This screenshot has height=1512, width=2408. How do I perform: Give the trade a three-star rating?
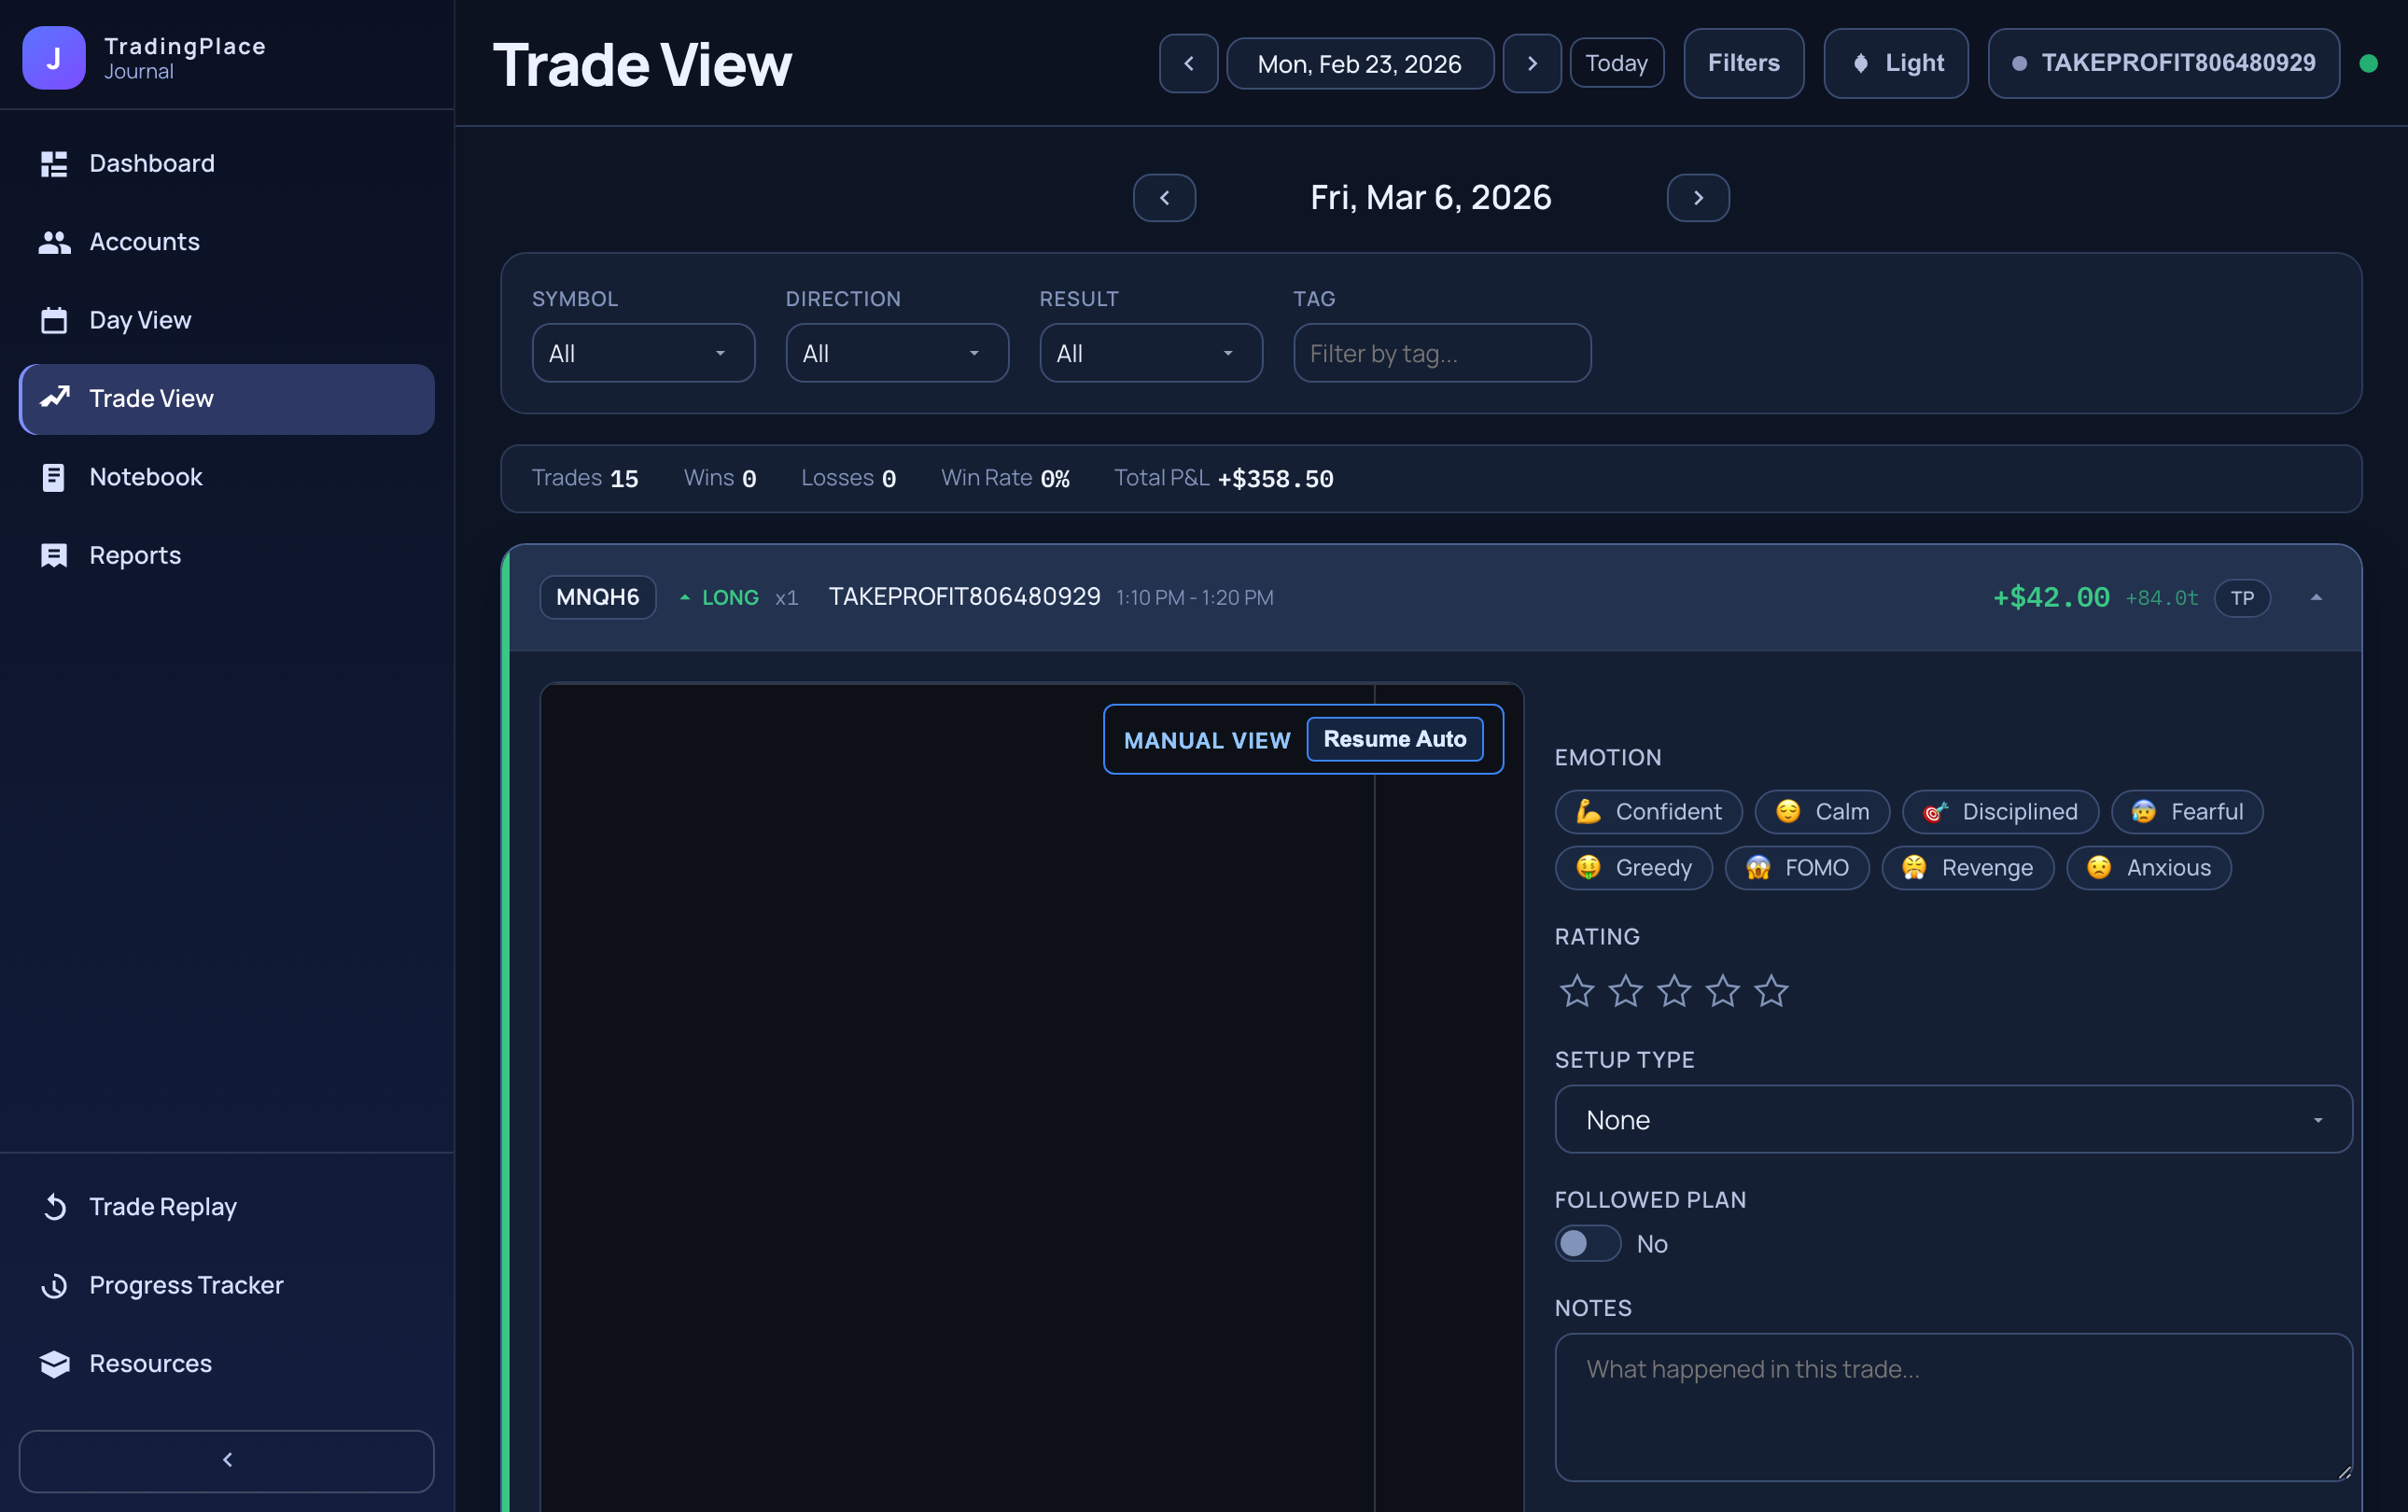pyautogui.click(x=1674, y=990)
